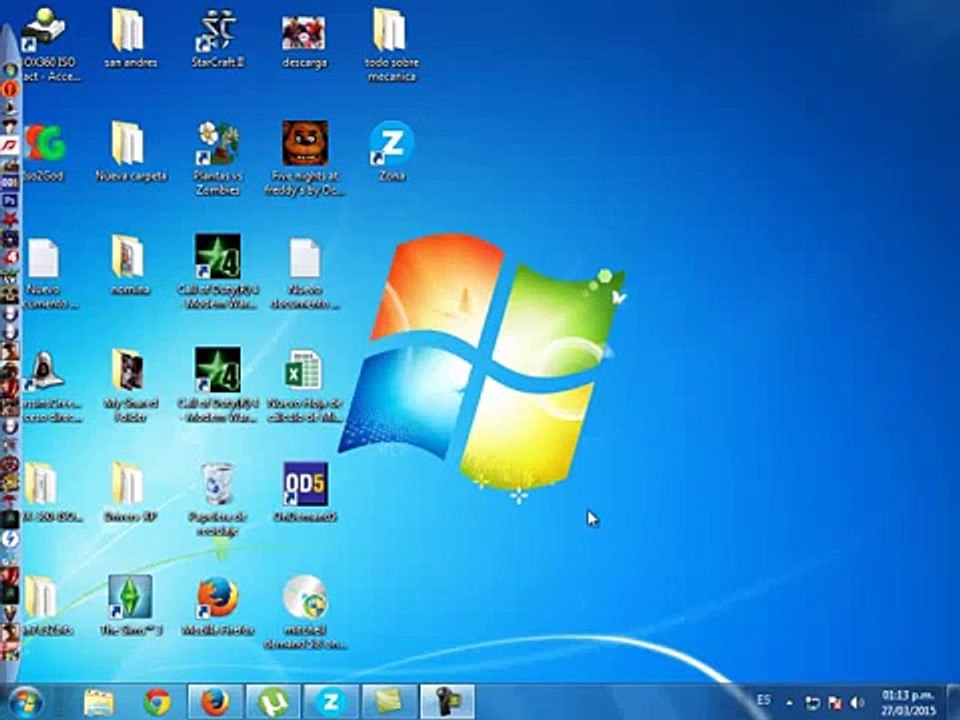
Task: Show hidden system tray icons
Action: pos(790,703)
